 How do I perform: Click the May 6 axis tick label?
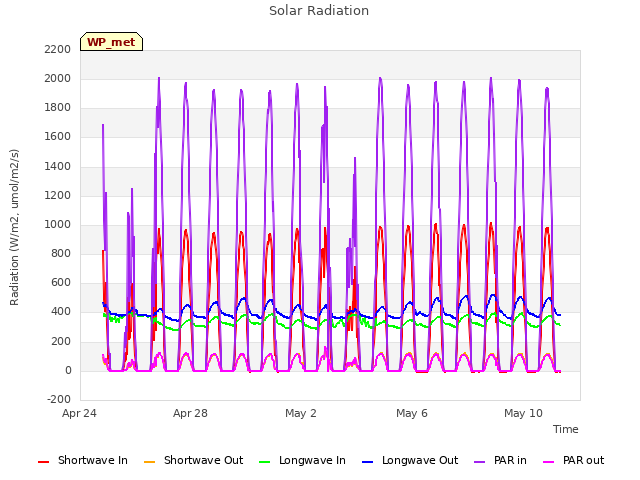[412, 413]
